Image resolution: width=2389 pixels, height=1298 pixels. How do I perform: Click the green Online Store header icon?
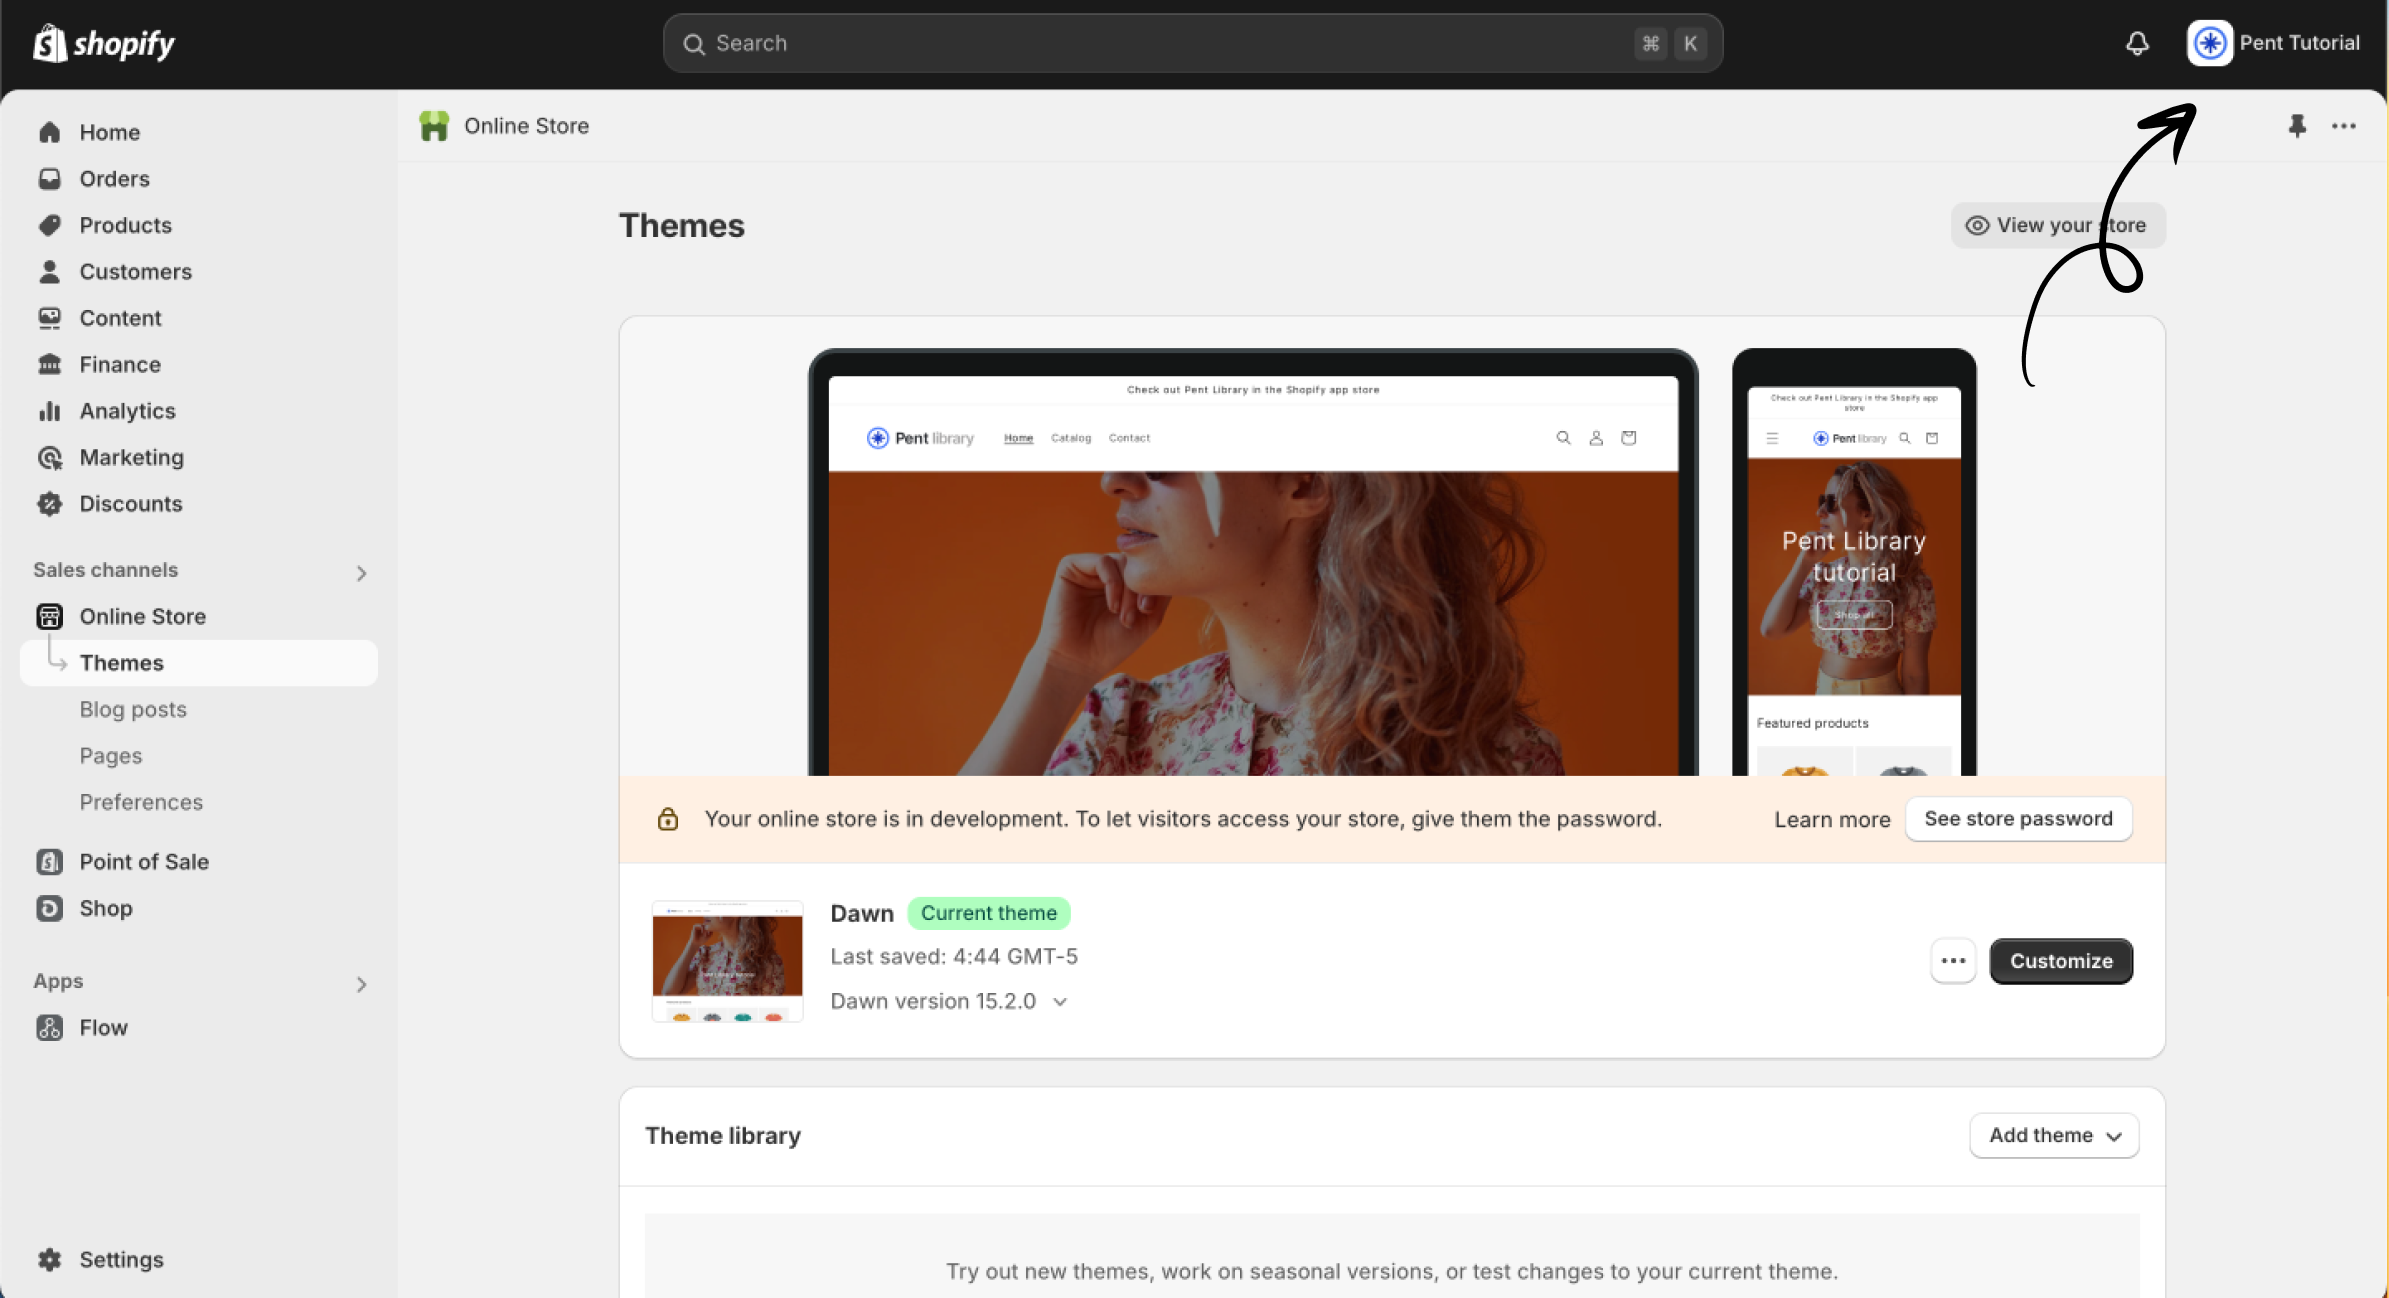tap(434, 126)
